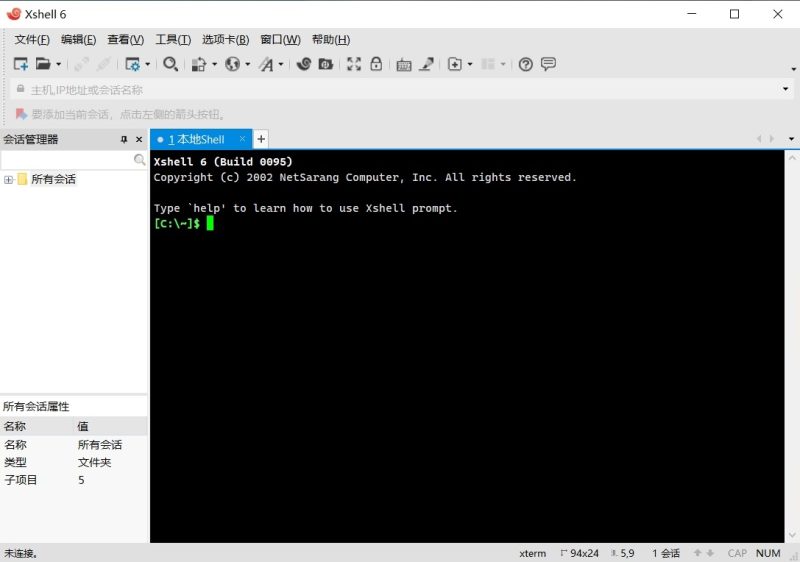This screenshot has width=800, height=562.
Task: Pin the 会话管理器 panel
Action: (124, 139)
